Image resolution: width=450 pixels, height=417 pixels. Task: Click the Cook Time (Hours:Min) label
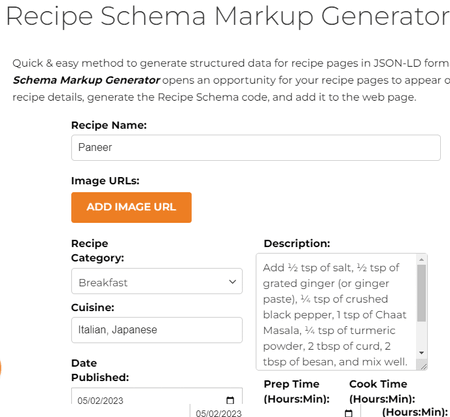pyautogui.click(x=382, y=391)
